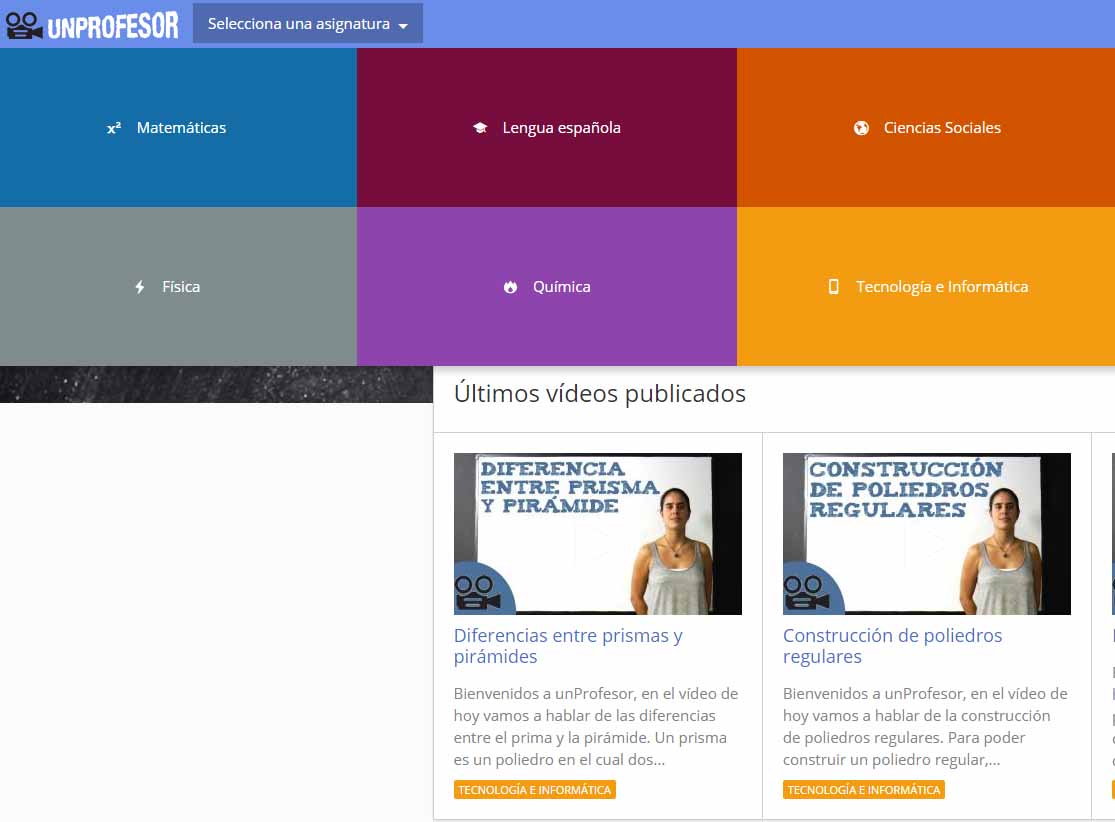Click the flame icon on Química
Image resolution: width=1115 pixels, height=822 pixels.
pyautogui.click(x=511, y=286)
